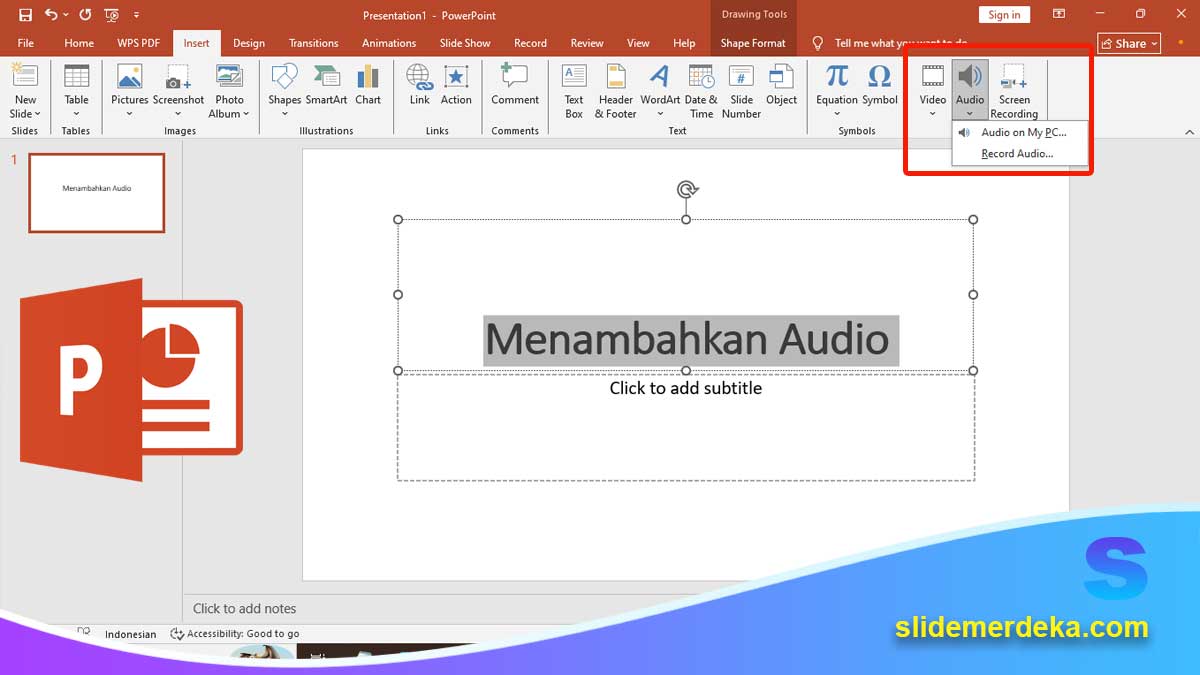Switch to the Home tab
This screenshot has height=675, width=1200.
point(79,43)
